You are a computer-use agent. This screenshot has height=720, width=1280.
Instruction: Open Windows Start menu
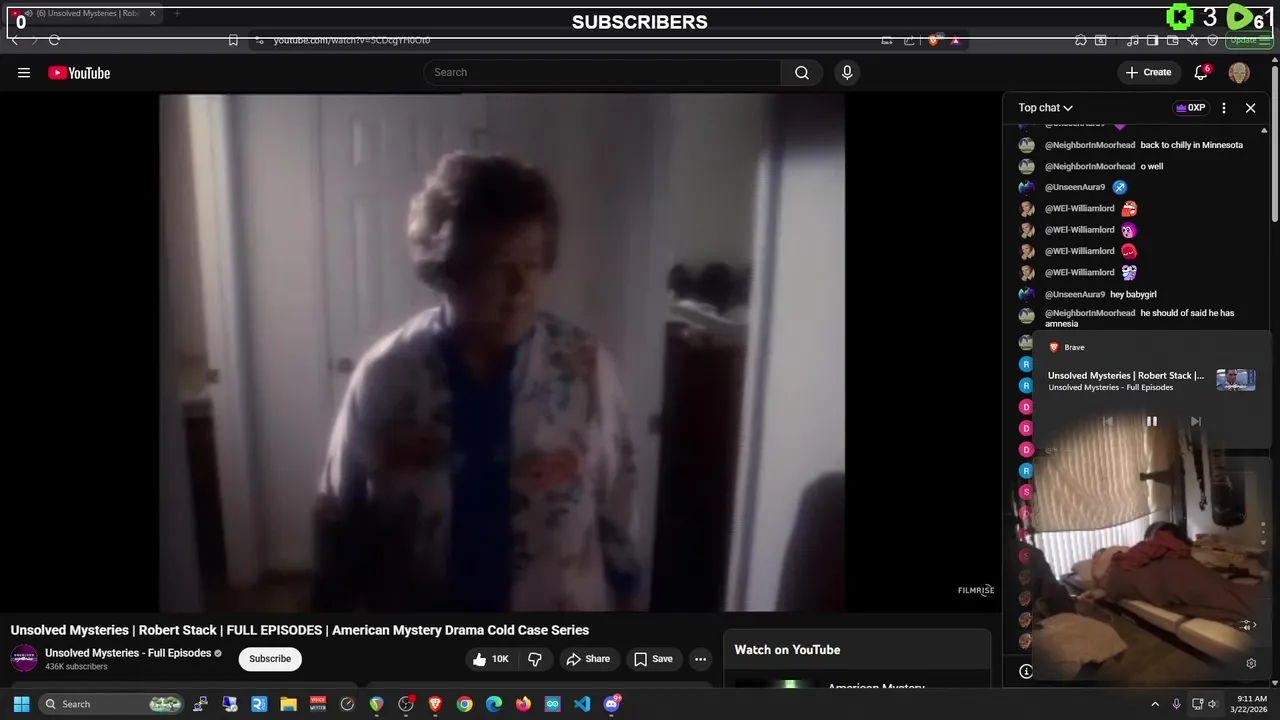point(21,704)
